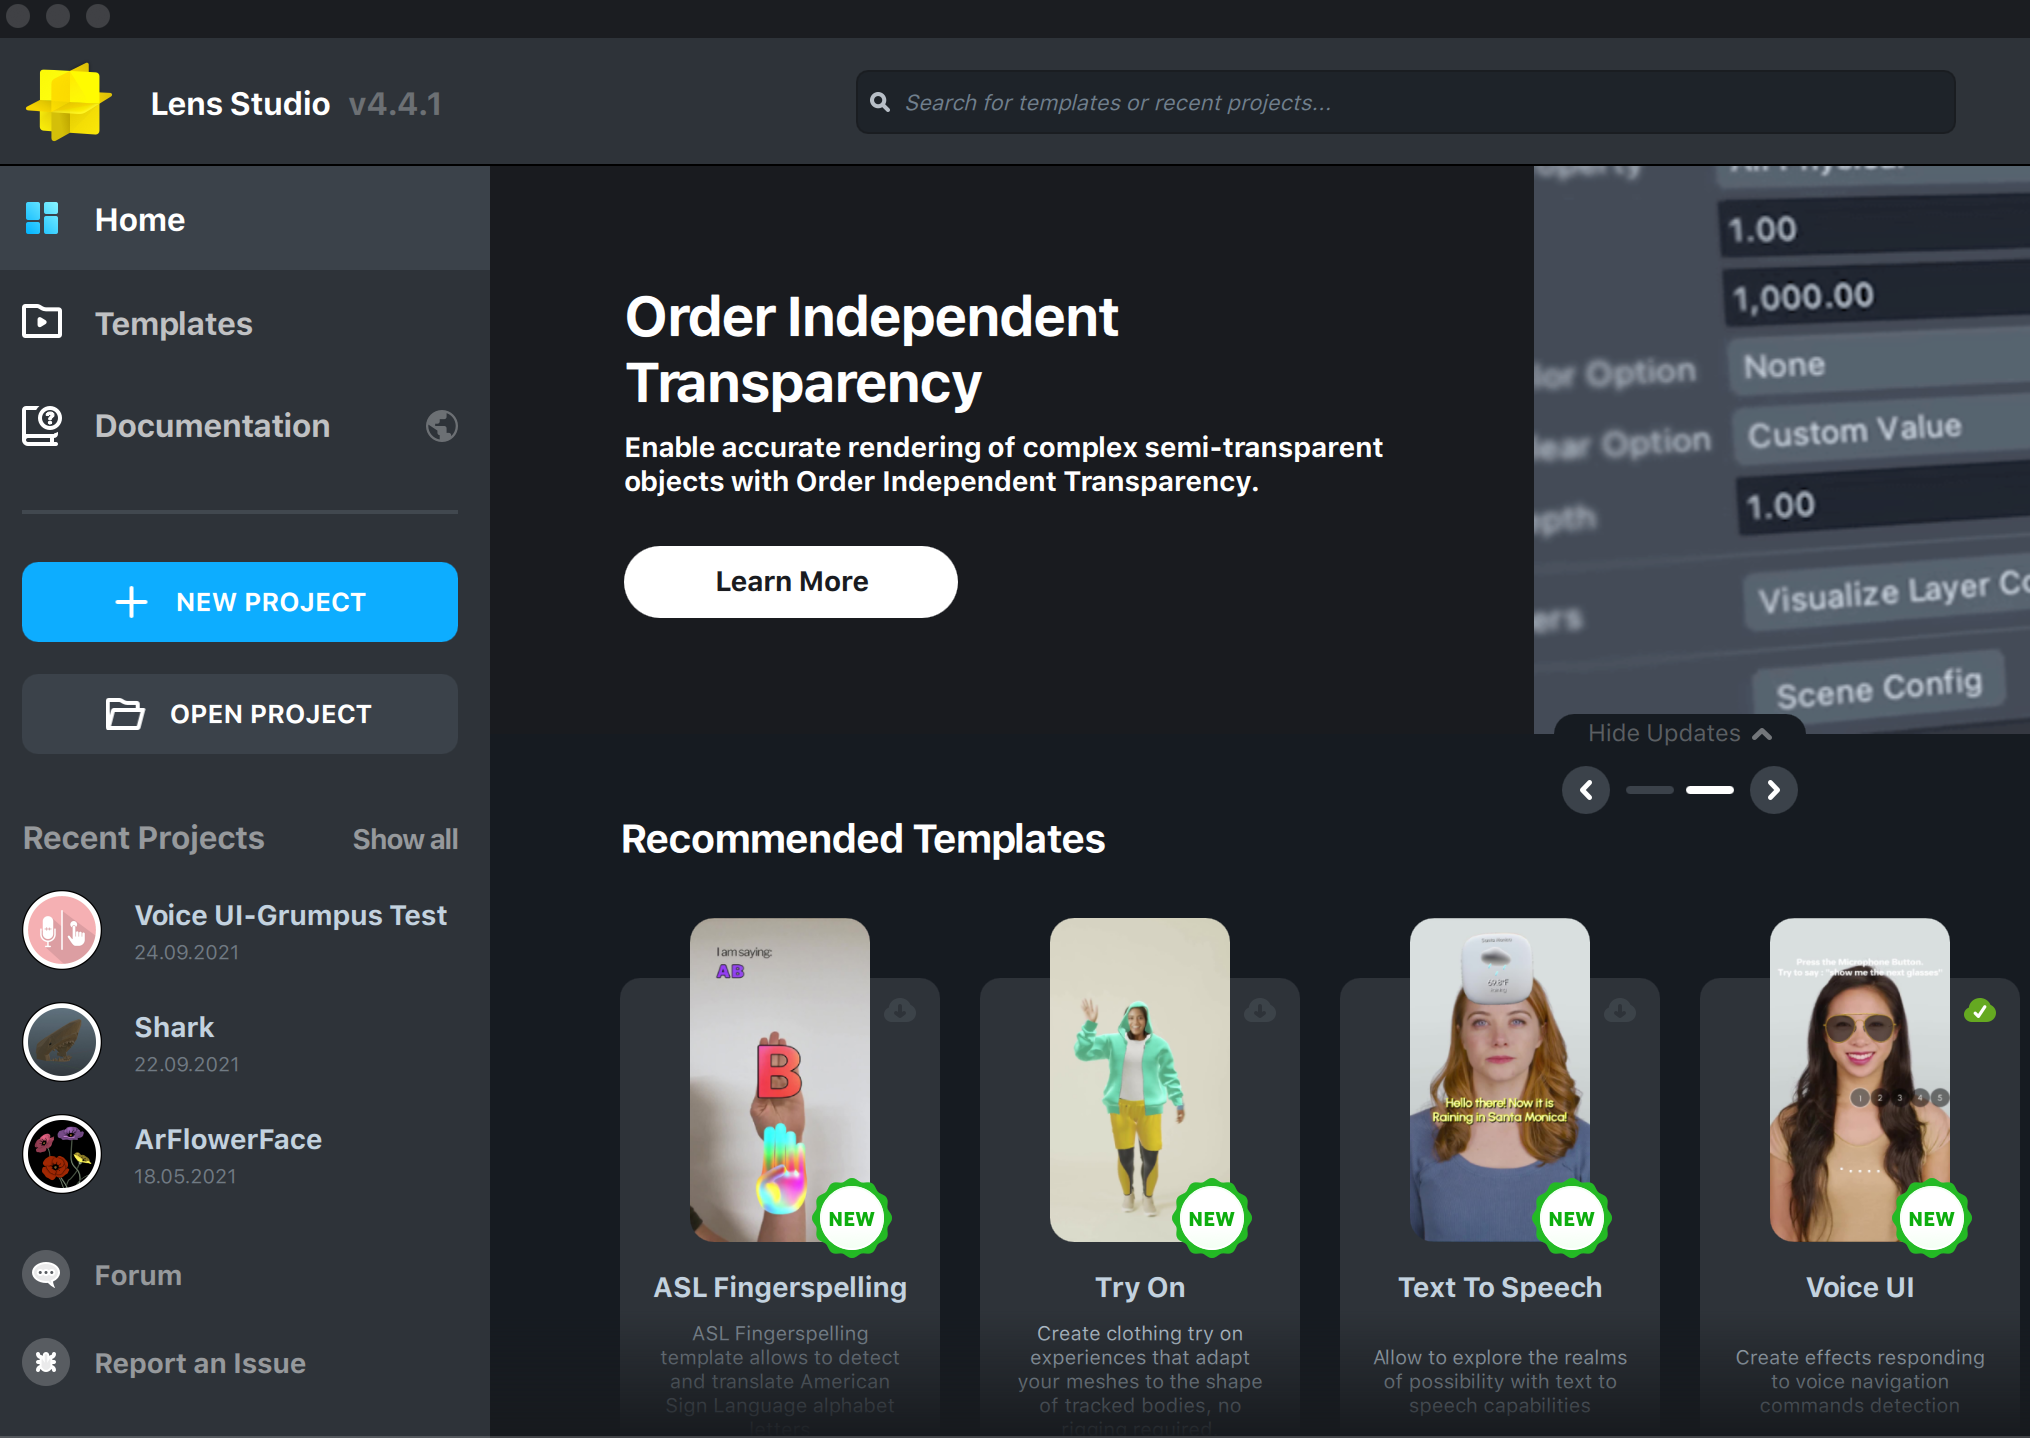The width and height of the screenshot is (2030, 1438).
Task: Select the first carousel page indicator
Action: coord(1649,790)
